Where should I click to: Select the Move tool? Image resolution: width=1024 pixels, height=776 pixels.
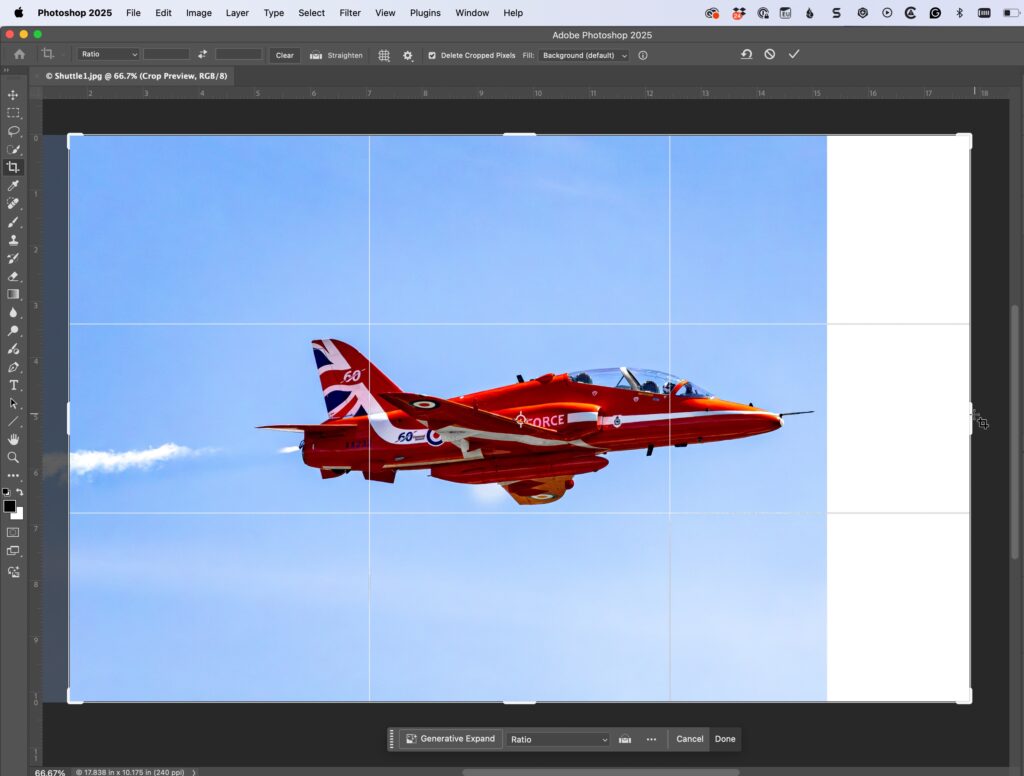coord(13,95)
